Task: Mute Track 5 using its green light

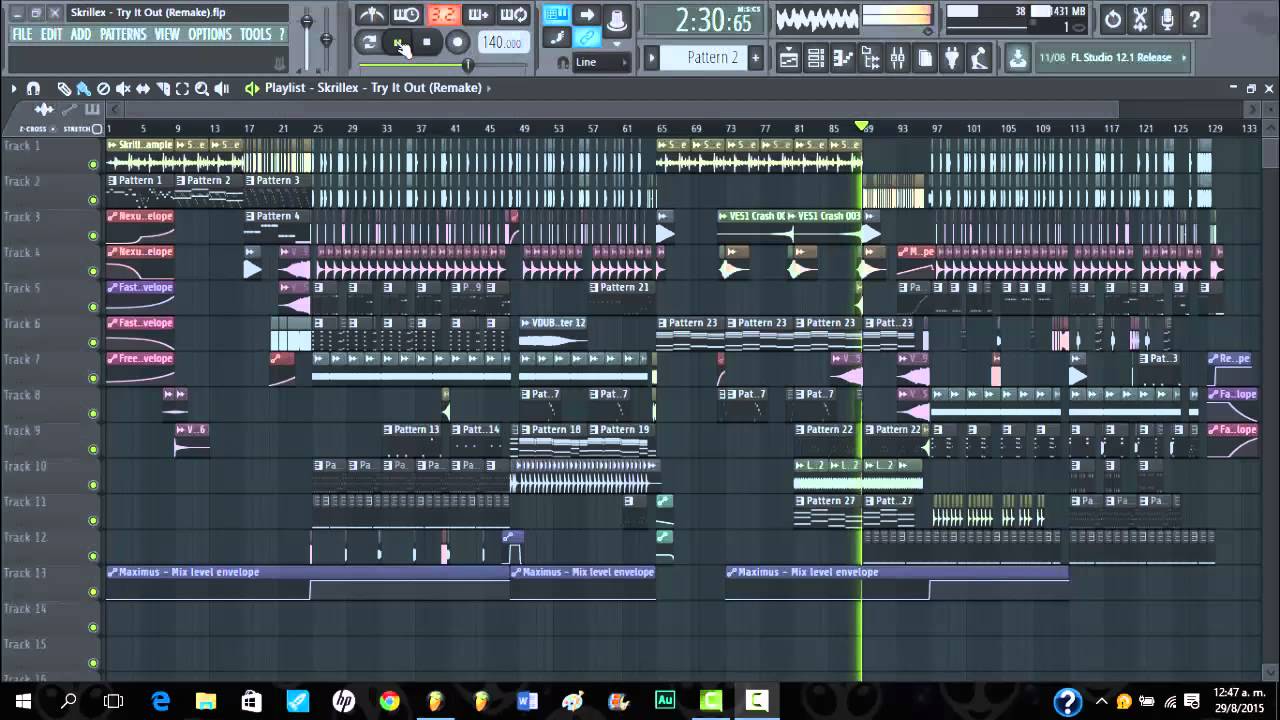Action: click(93, 307)
